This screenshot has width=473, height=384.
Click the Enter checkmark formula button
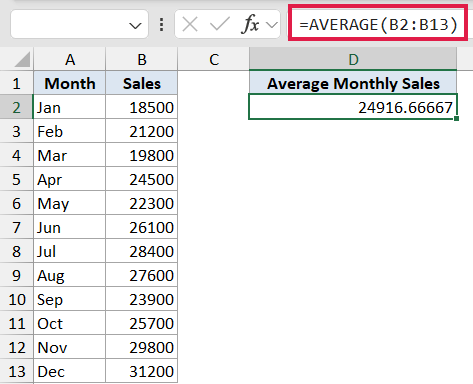[220, 25]
